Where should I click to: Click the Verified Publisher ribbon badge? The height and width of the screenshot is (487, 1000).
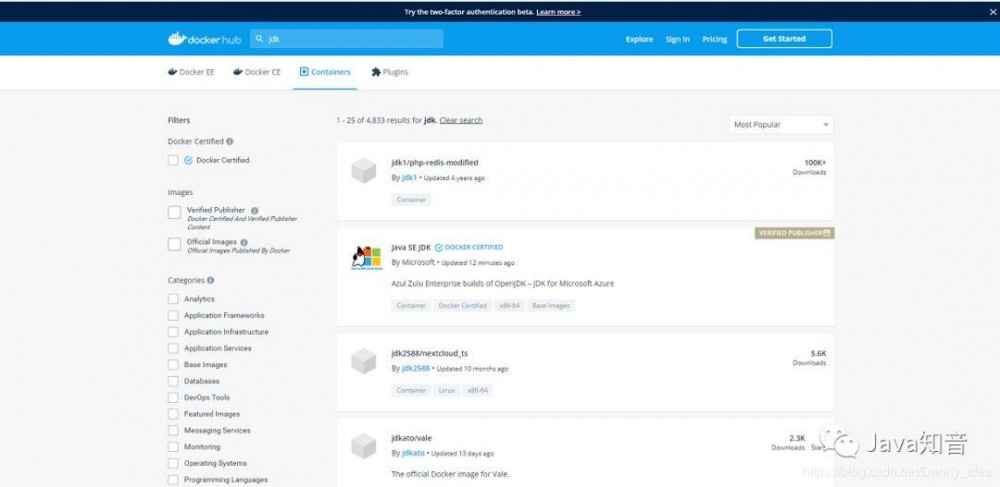click(795, 233)
